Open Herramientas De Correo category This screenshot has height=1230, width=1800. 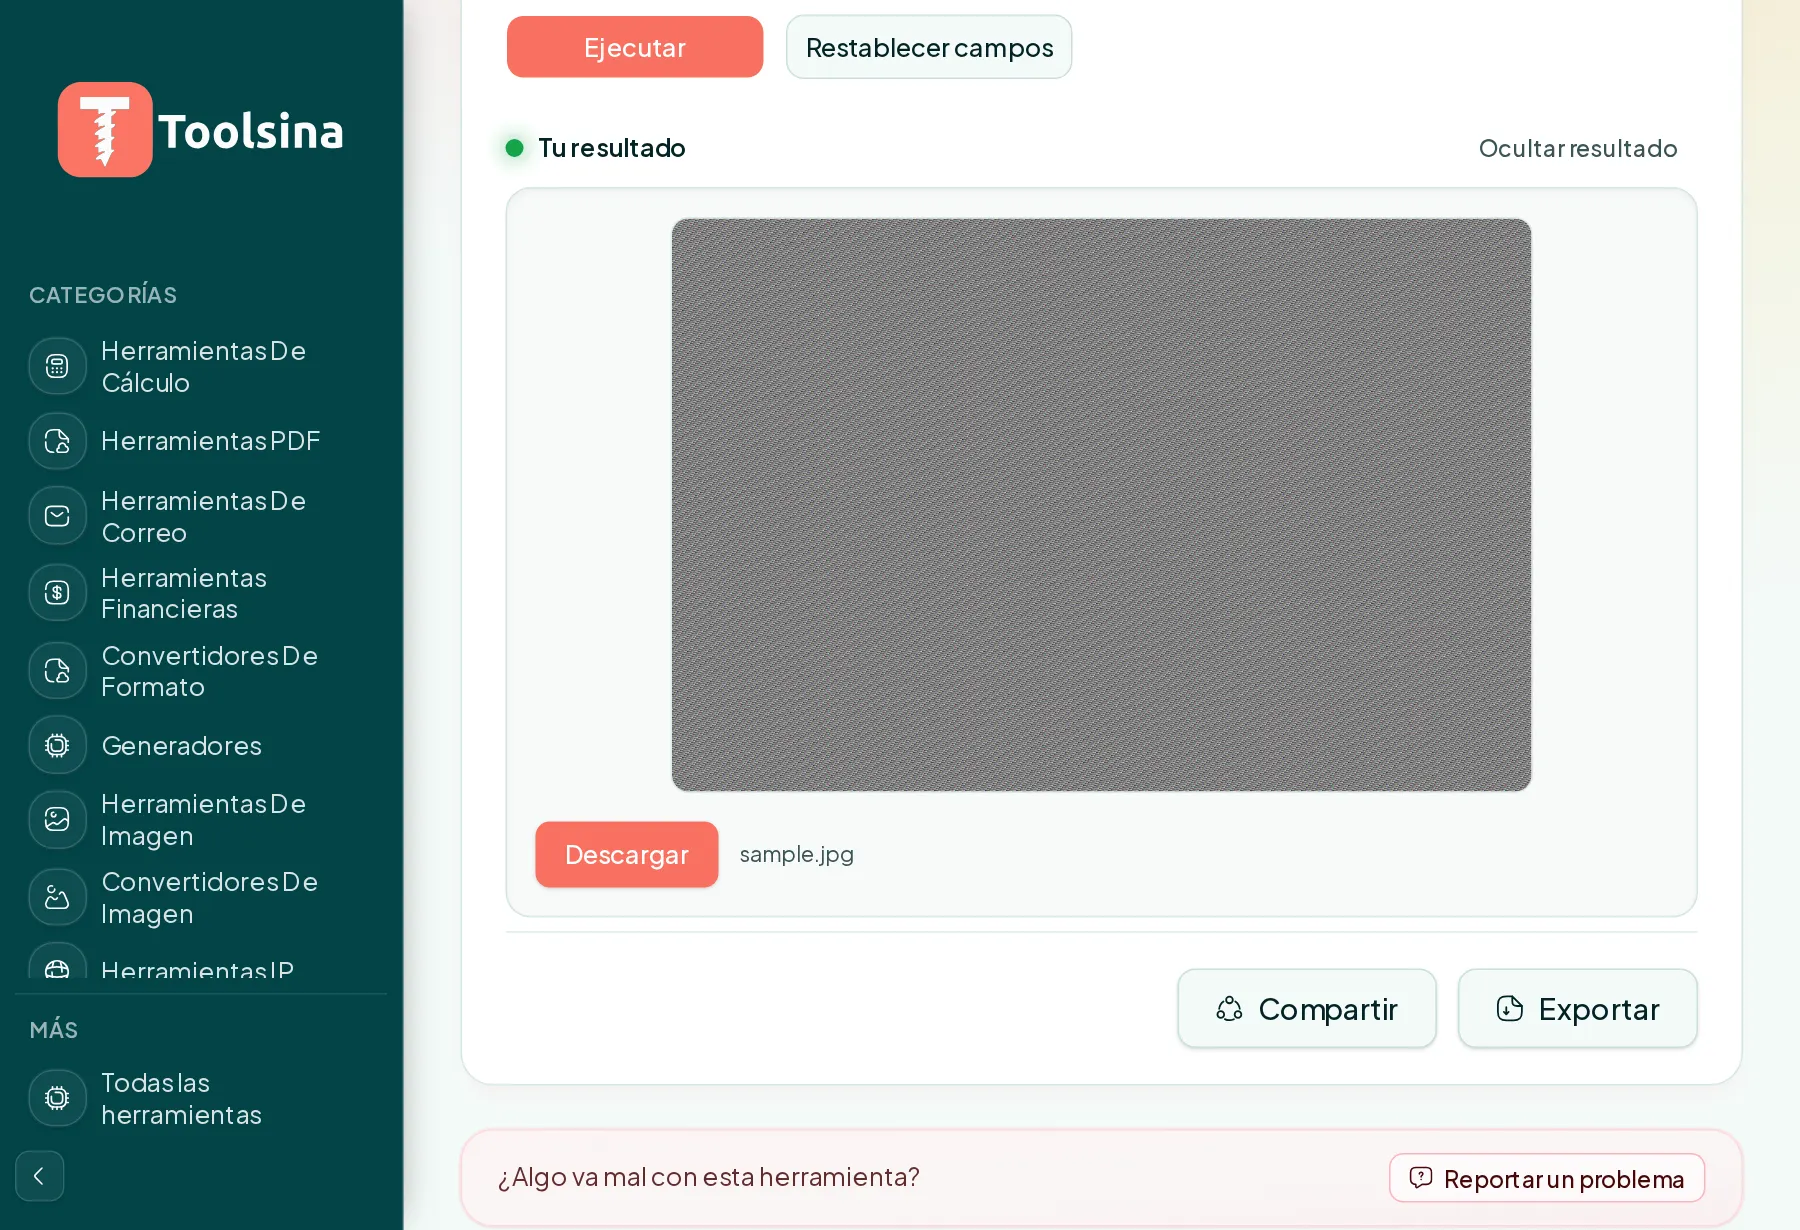click(203, 516)
